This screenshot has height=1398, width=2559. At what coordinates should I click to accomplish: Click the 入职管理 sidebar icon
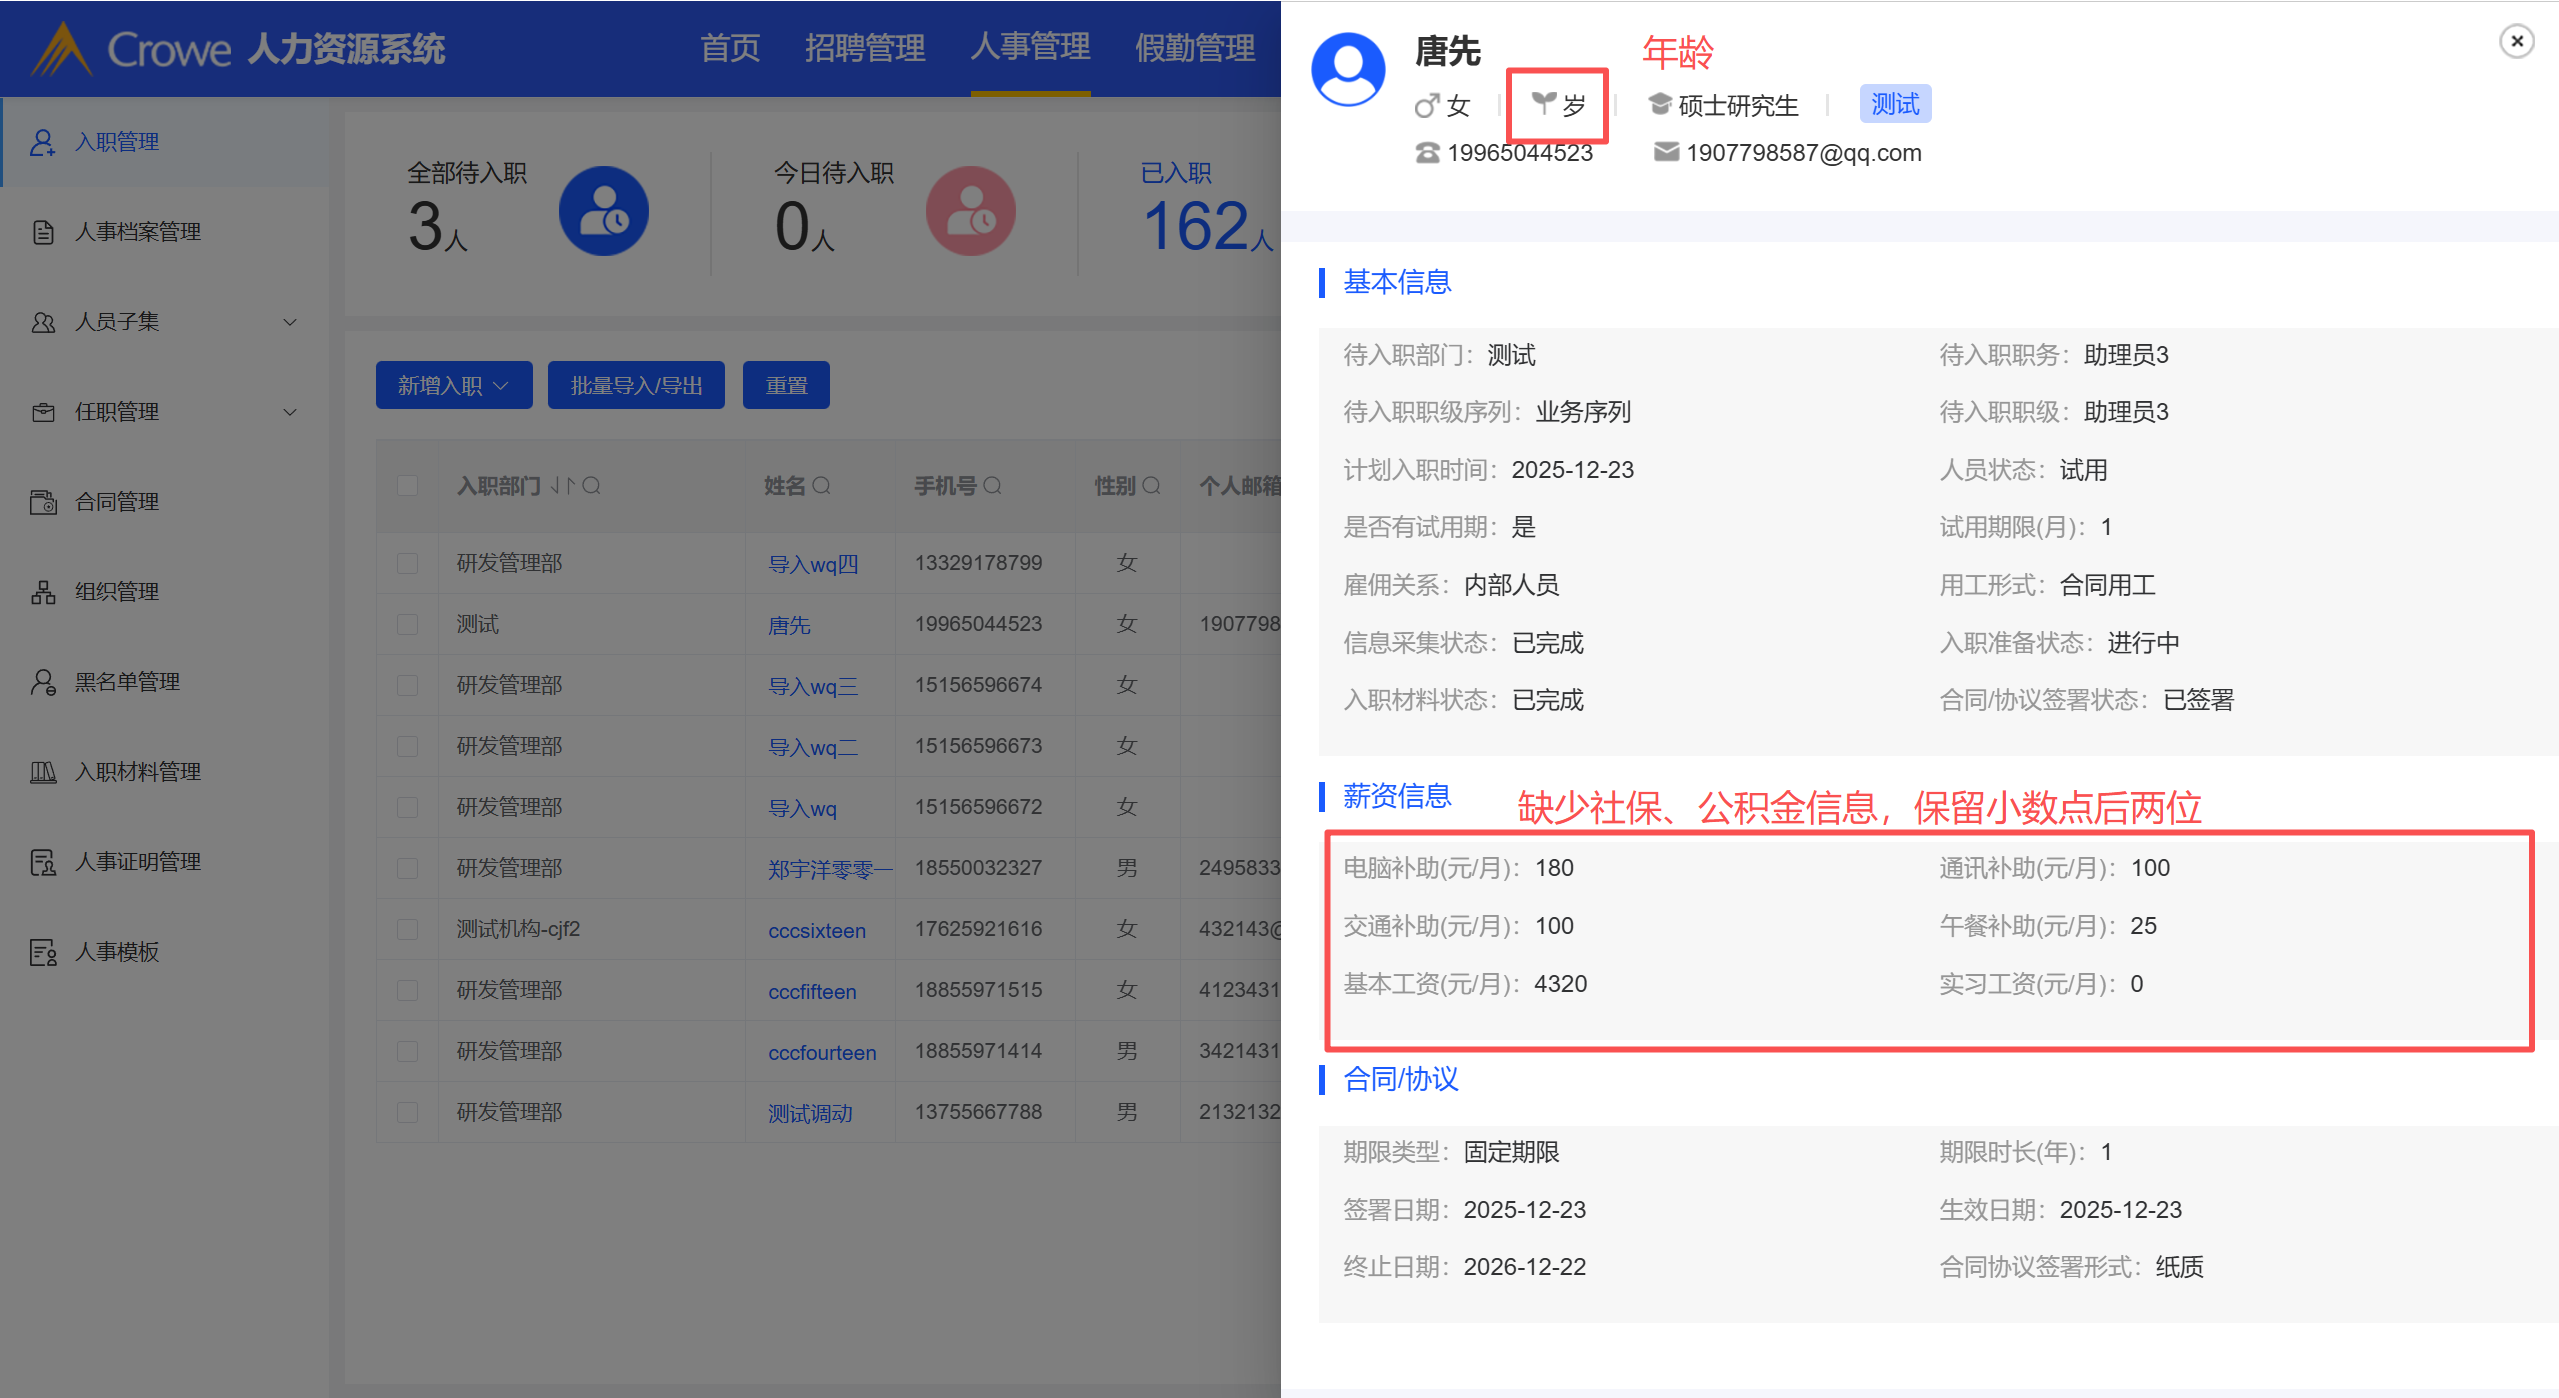(x=42, y=142)
